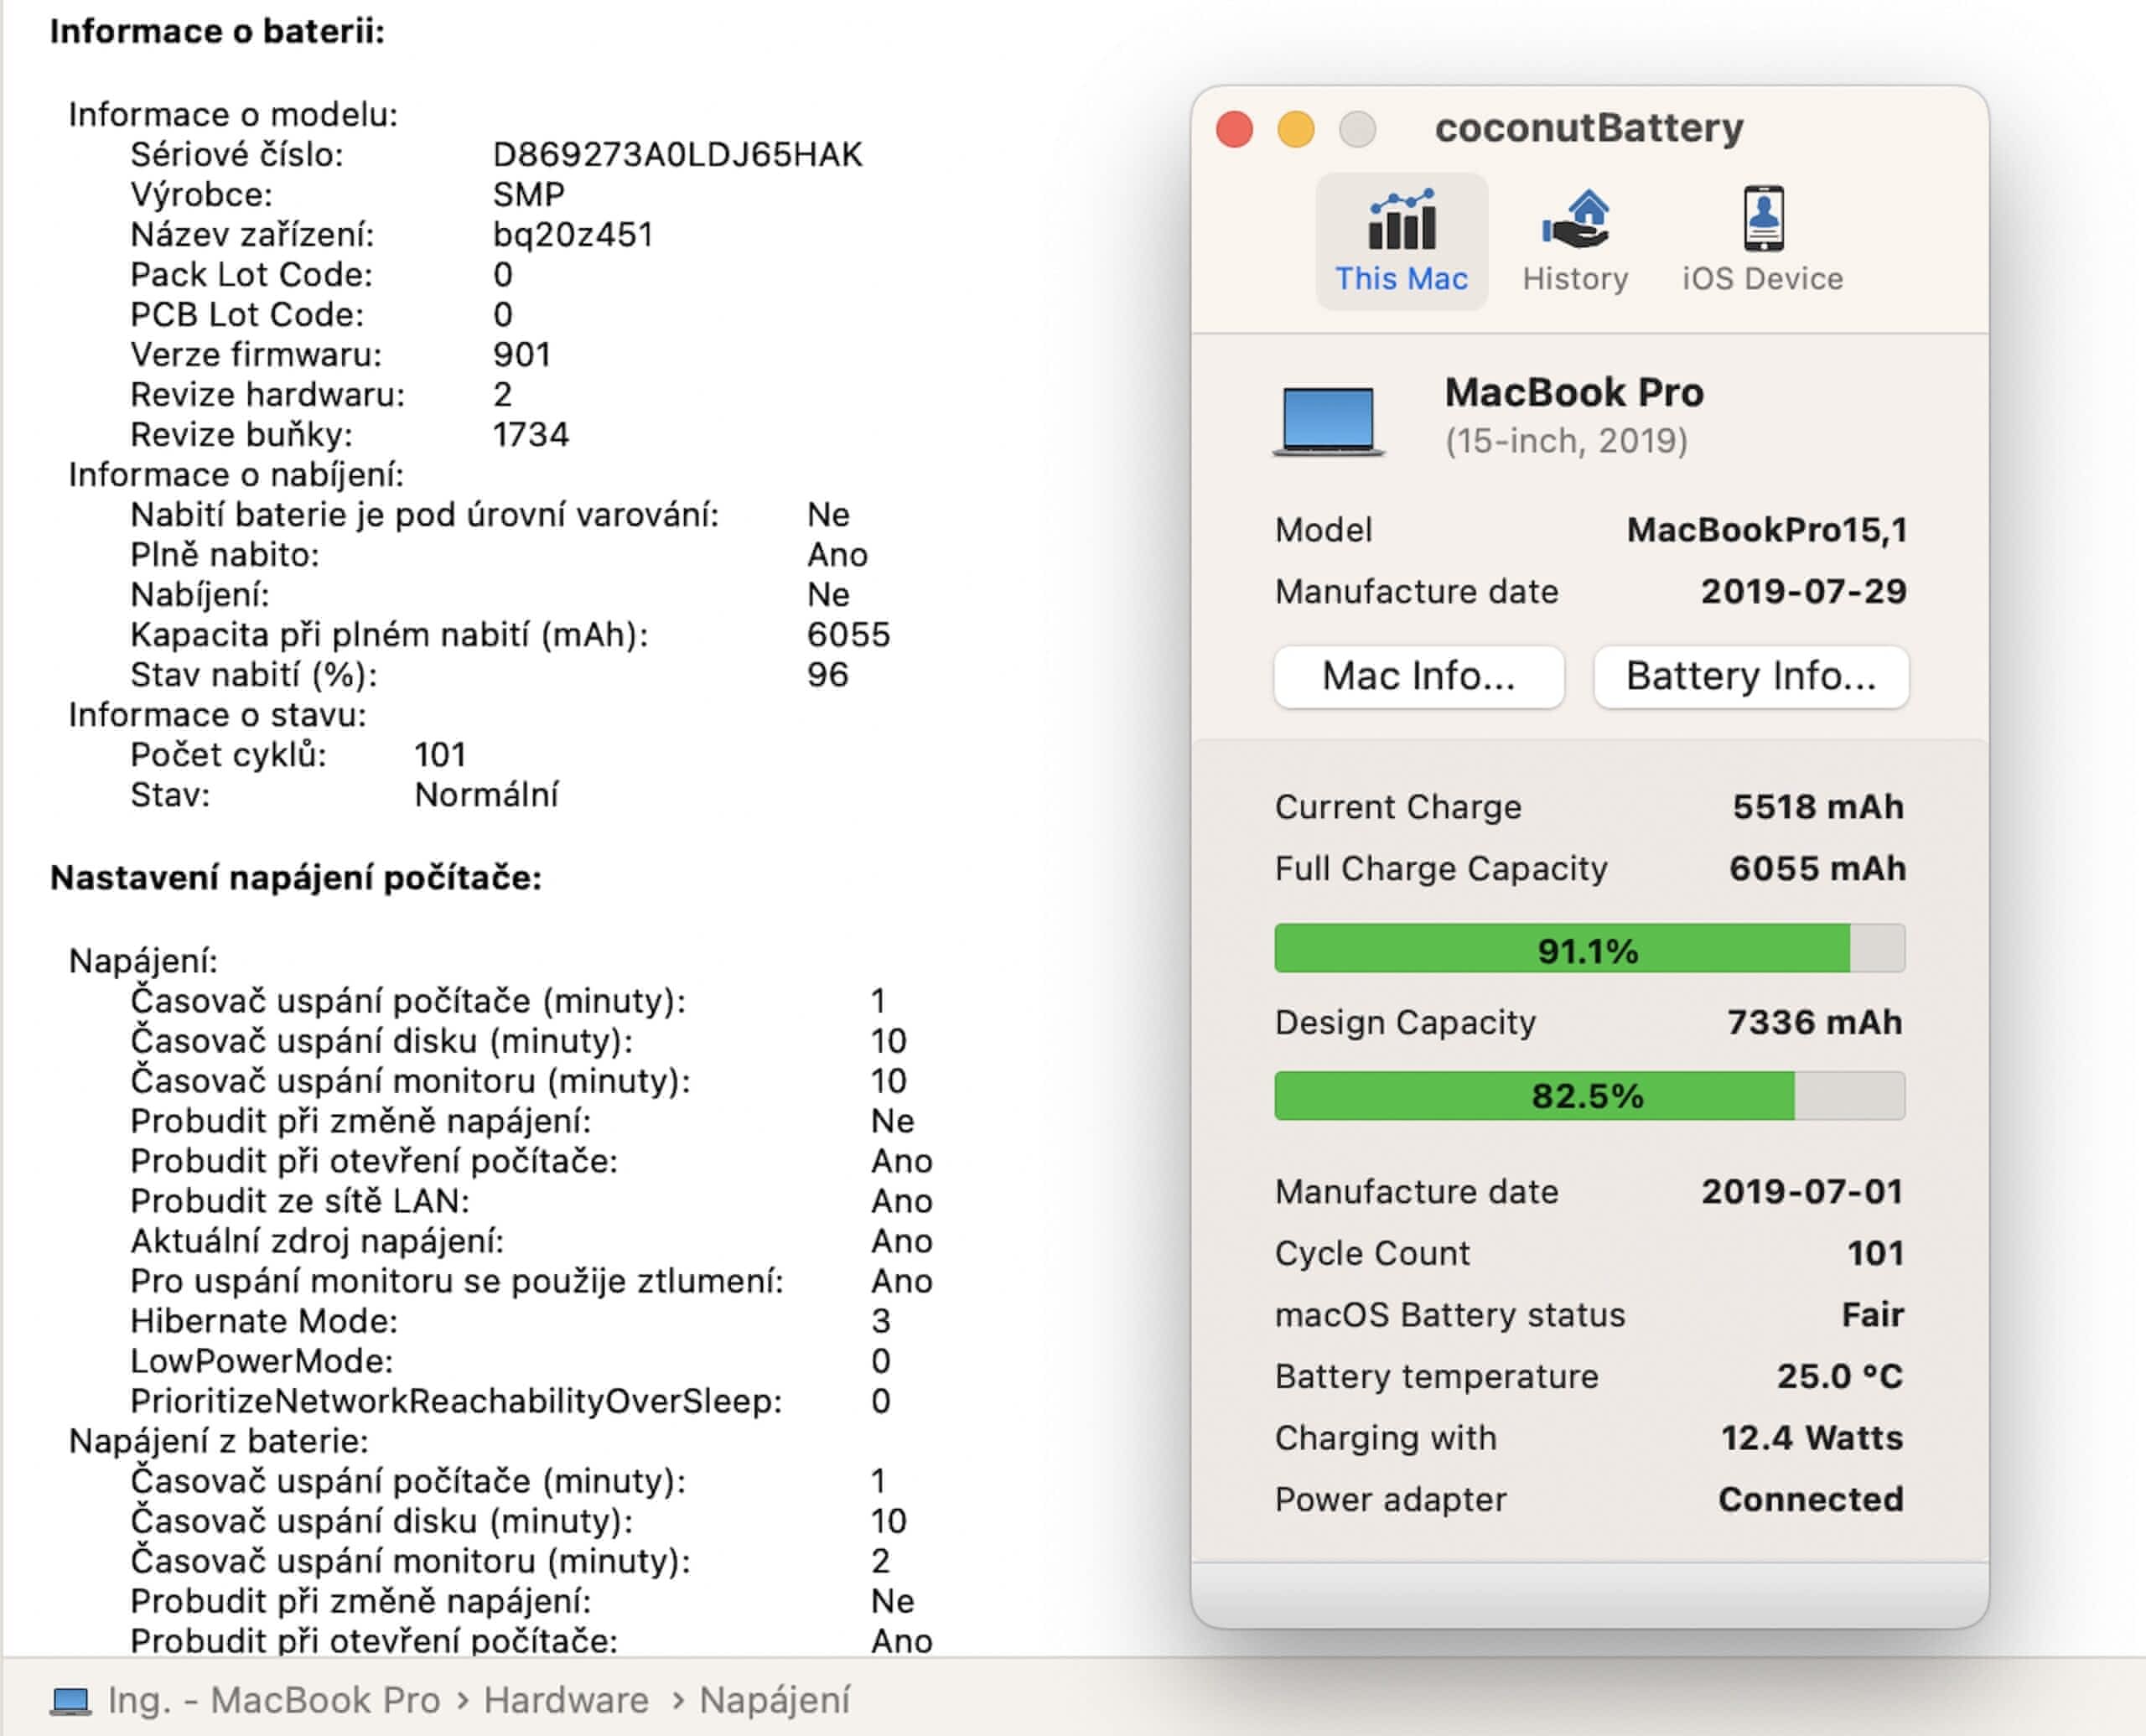Click the gray zoom window button

tap(1357, 129)
